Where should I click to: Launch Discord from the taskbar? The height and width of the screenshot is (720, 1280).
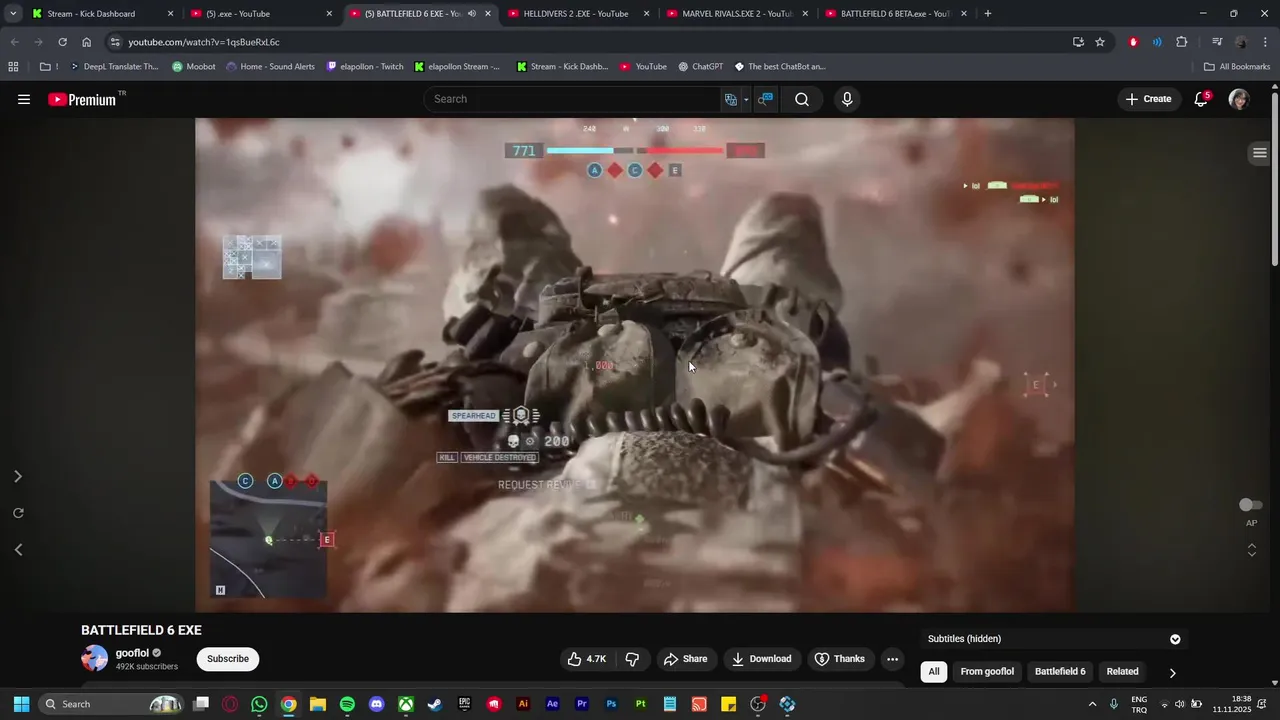tap(376, 704)
